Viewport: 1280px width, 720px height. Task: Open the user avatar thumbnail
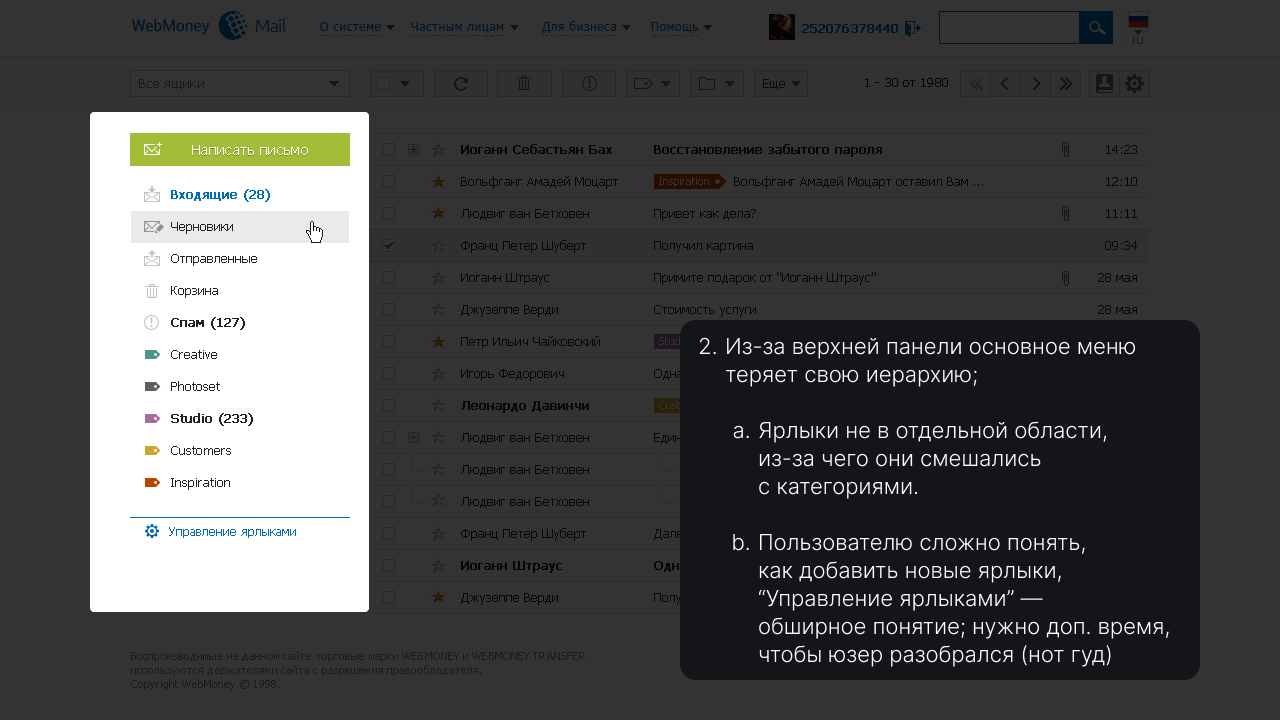coord(782,27)
